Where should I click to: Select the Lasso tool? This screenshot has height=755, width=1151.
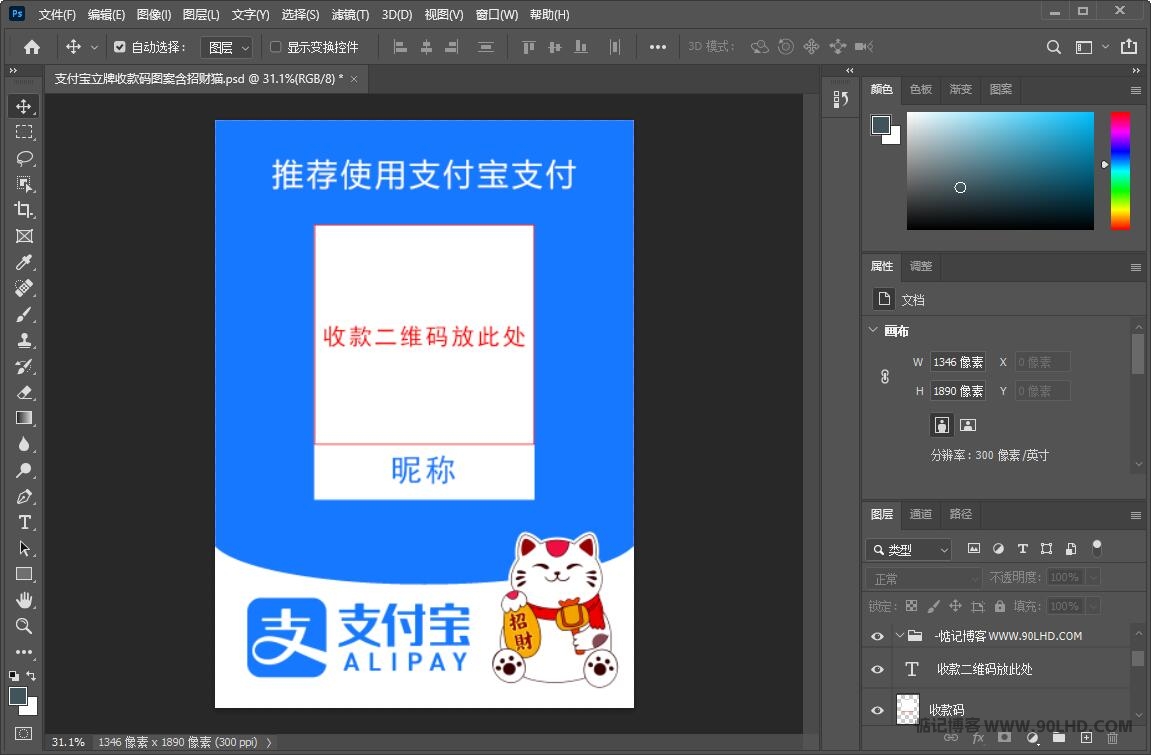(x=23, y=158)
